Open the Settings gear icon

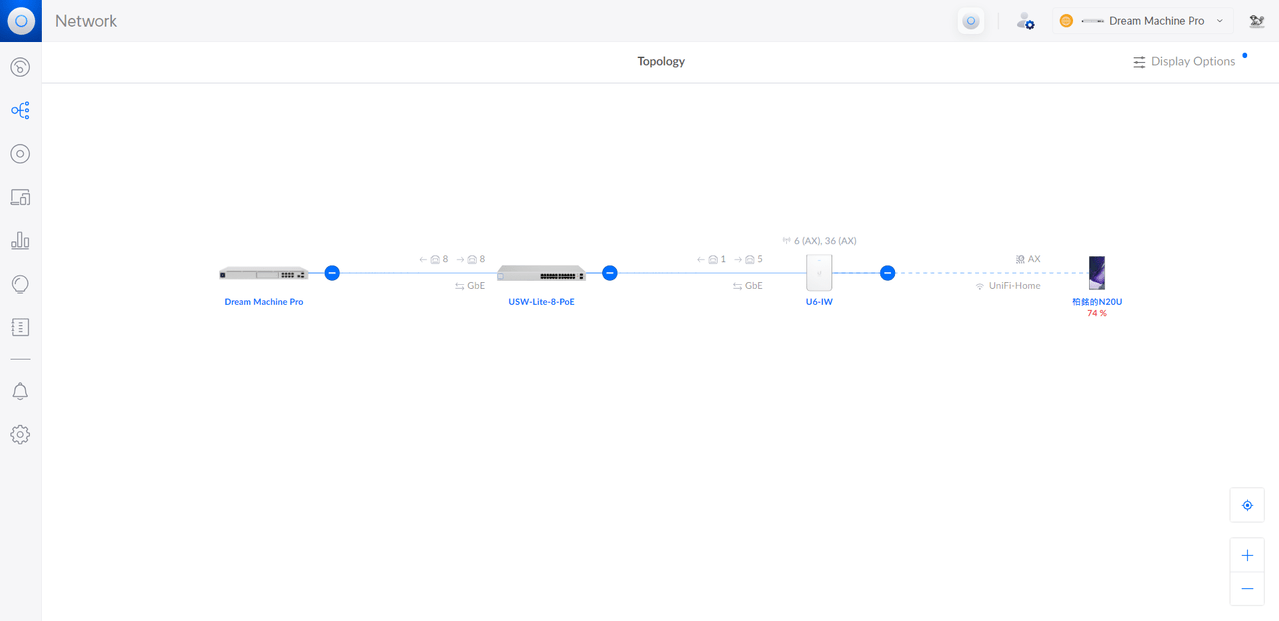20,435
